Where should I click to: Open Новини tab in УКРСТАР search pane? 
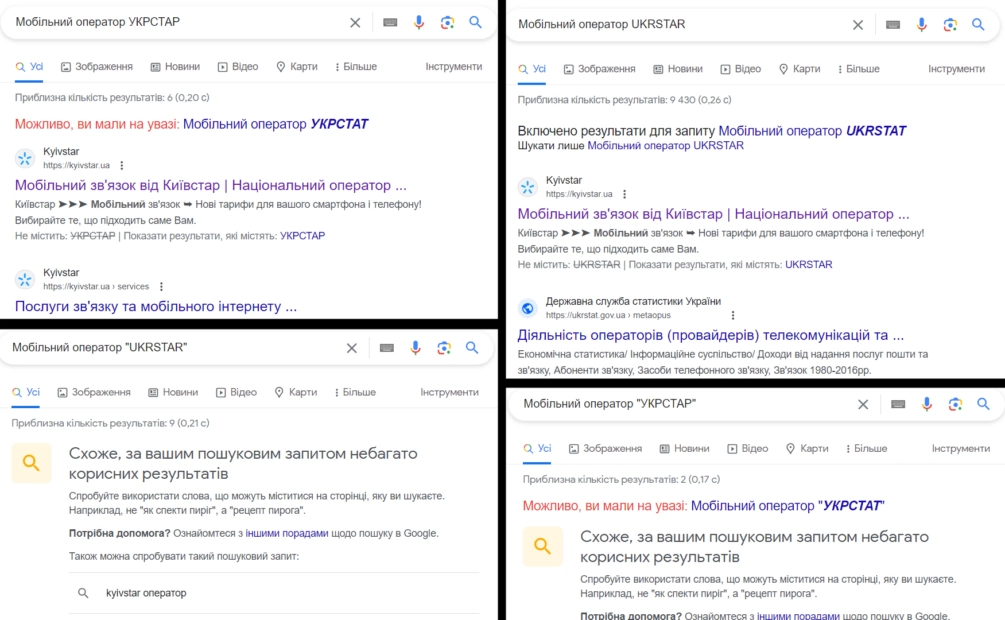pyautogui.click(x=175, y=67)
